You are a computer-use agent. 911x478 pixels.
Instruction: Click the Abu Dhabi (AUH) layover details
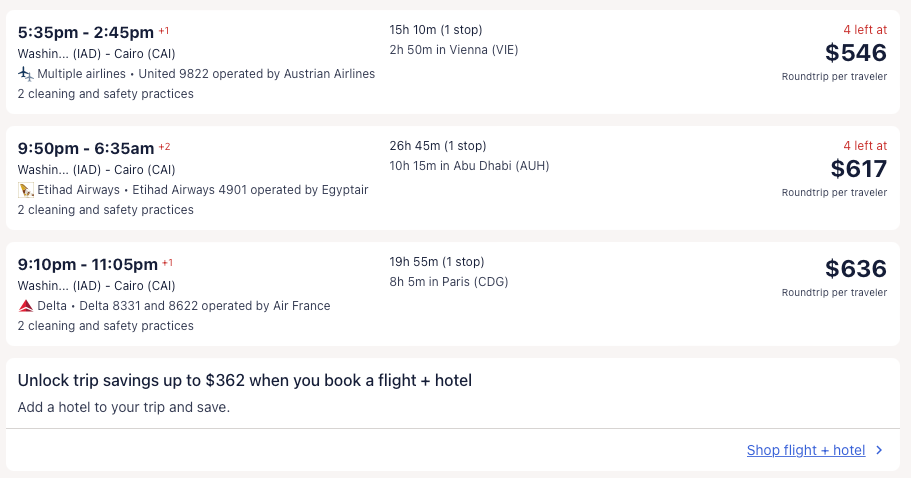[469, 166]
